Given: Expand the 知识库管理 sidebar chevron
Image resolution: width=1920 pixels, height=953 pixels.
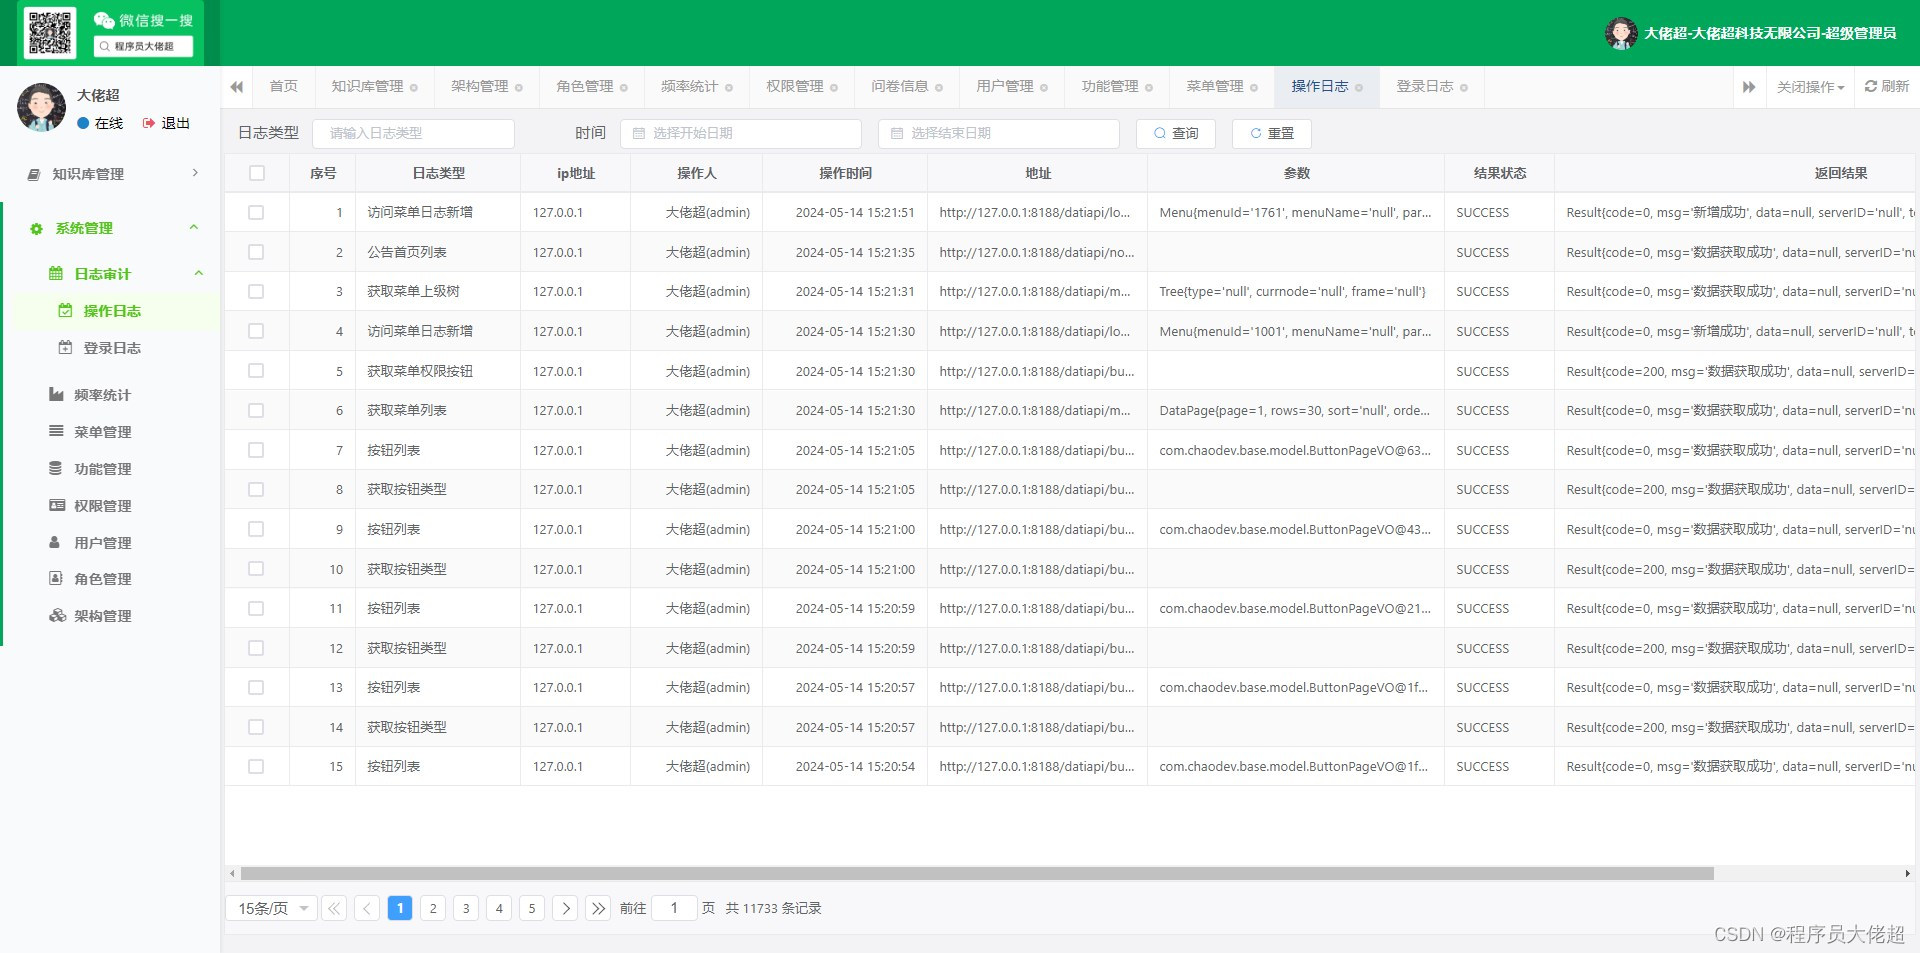Looking at the screenshot, I should click(x=195, y=173).
